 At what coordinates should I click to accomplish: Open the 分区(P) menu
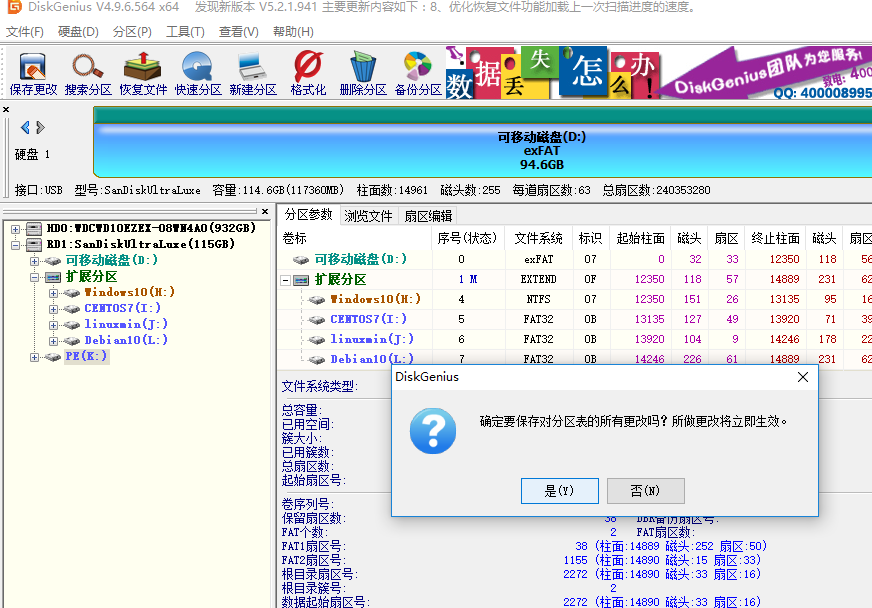(132, 32)
